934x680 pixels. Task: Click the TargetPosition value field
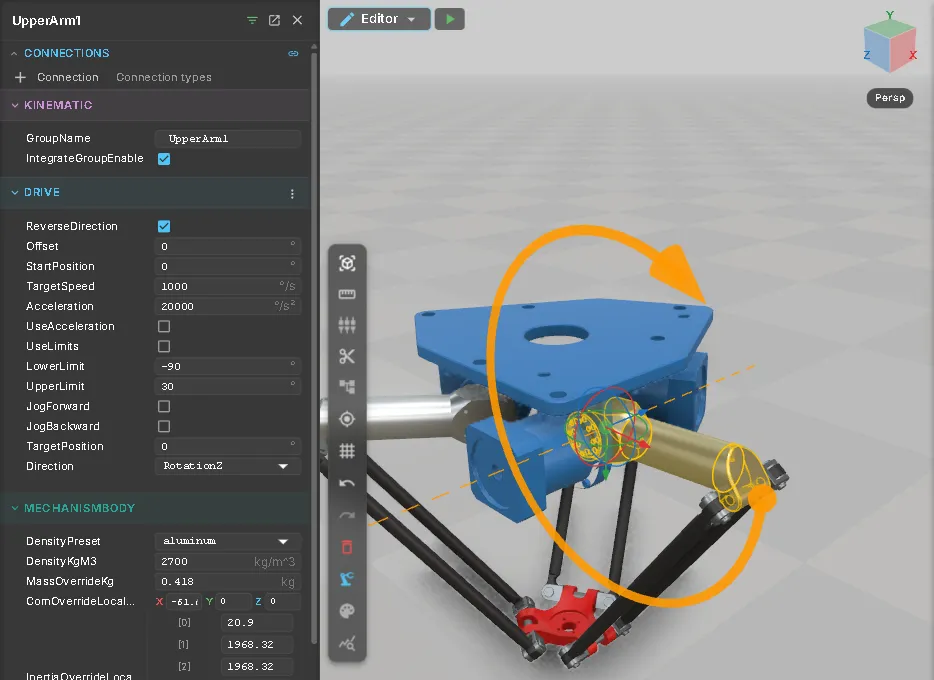click(228, 447)
